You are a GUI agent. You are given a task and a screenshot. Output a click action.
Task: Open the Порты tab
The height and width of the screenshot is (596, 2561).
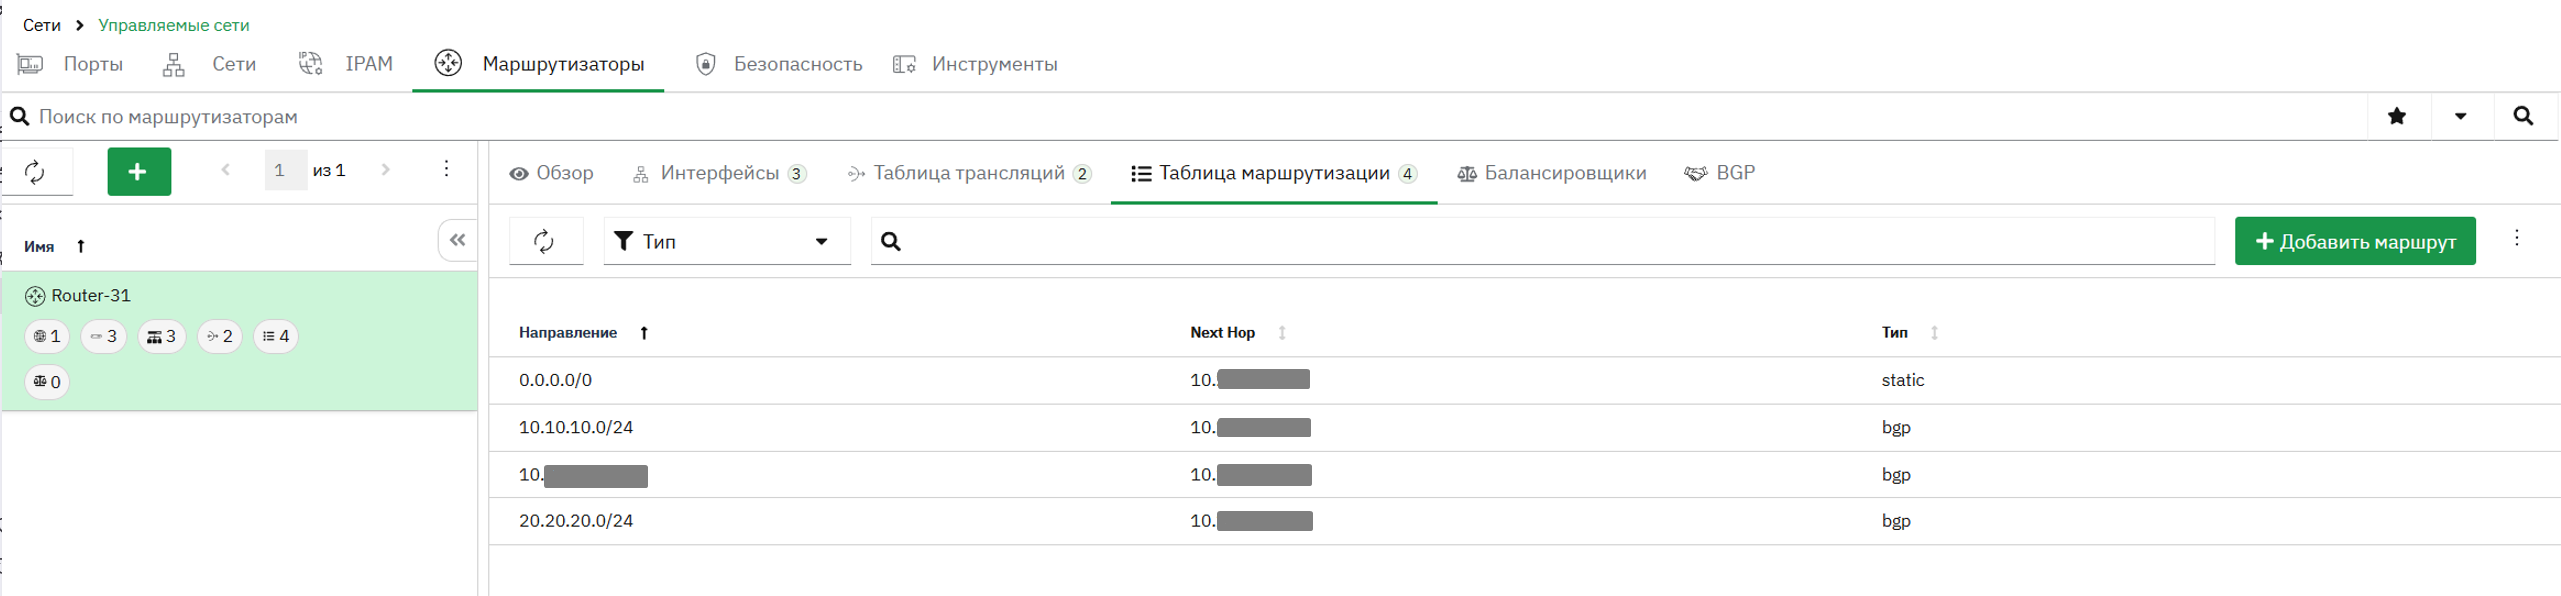pos(70,64)
